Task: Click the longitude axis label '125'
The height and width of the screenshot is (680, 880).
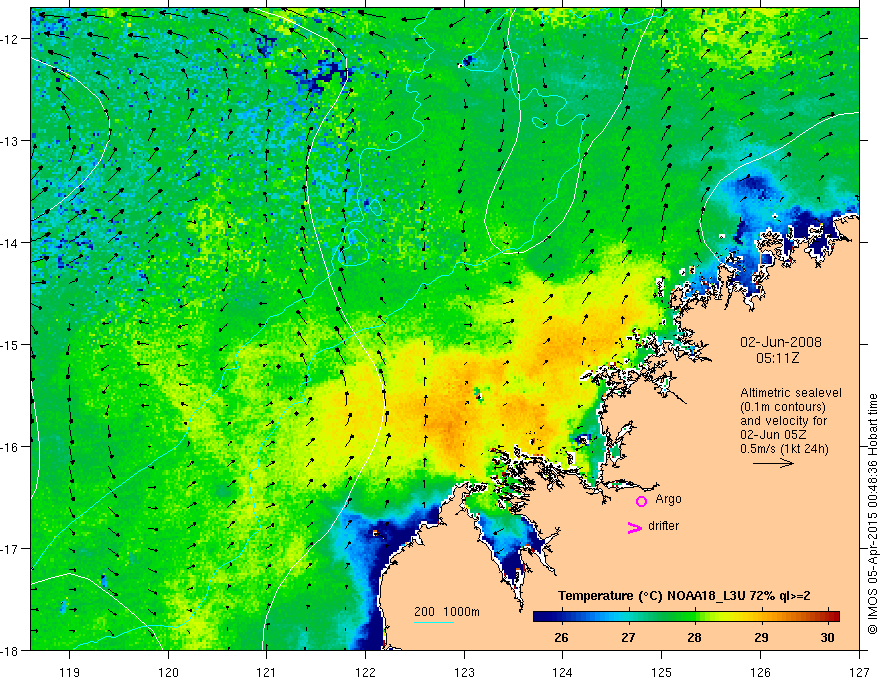Action: coord(662,672)
